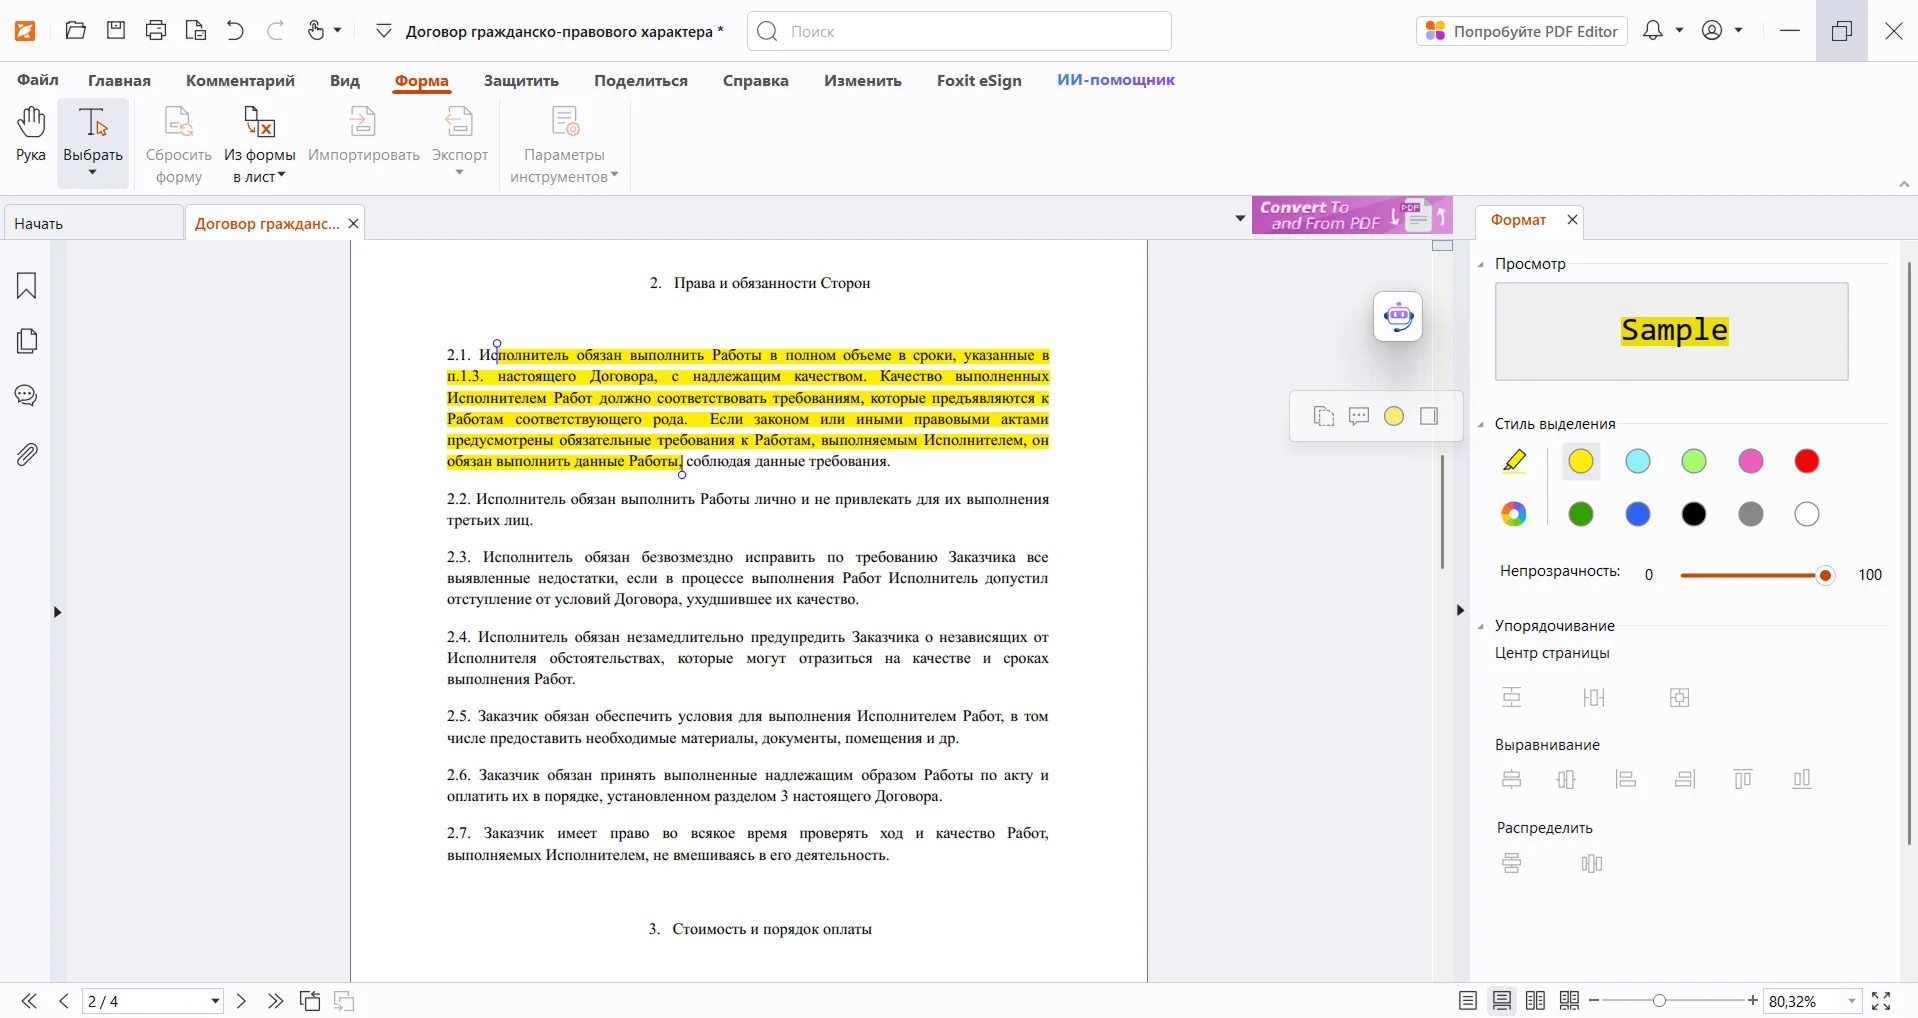The width and height of the screenshot is (1918, 1018).
Task: Choose yellow highlight color swatch
Action: (1581, 461)
